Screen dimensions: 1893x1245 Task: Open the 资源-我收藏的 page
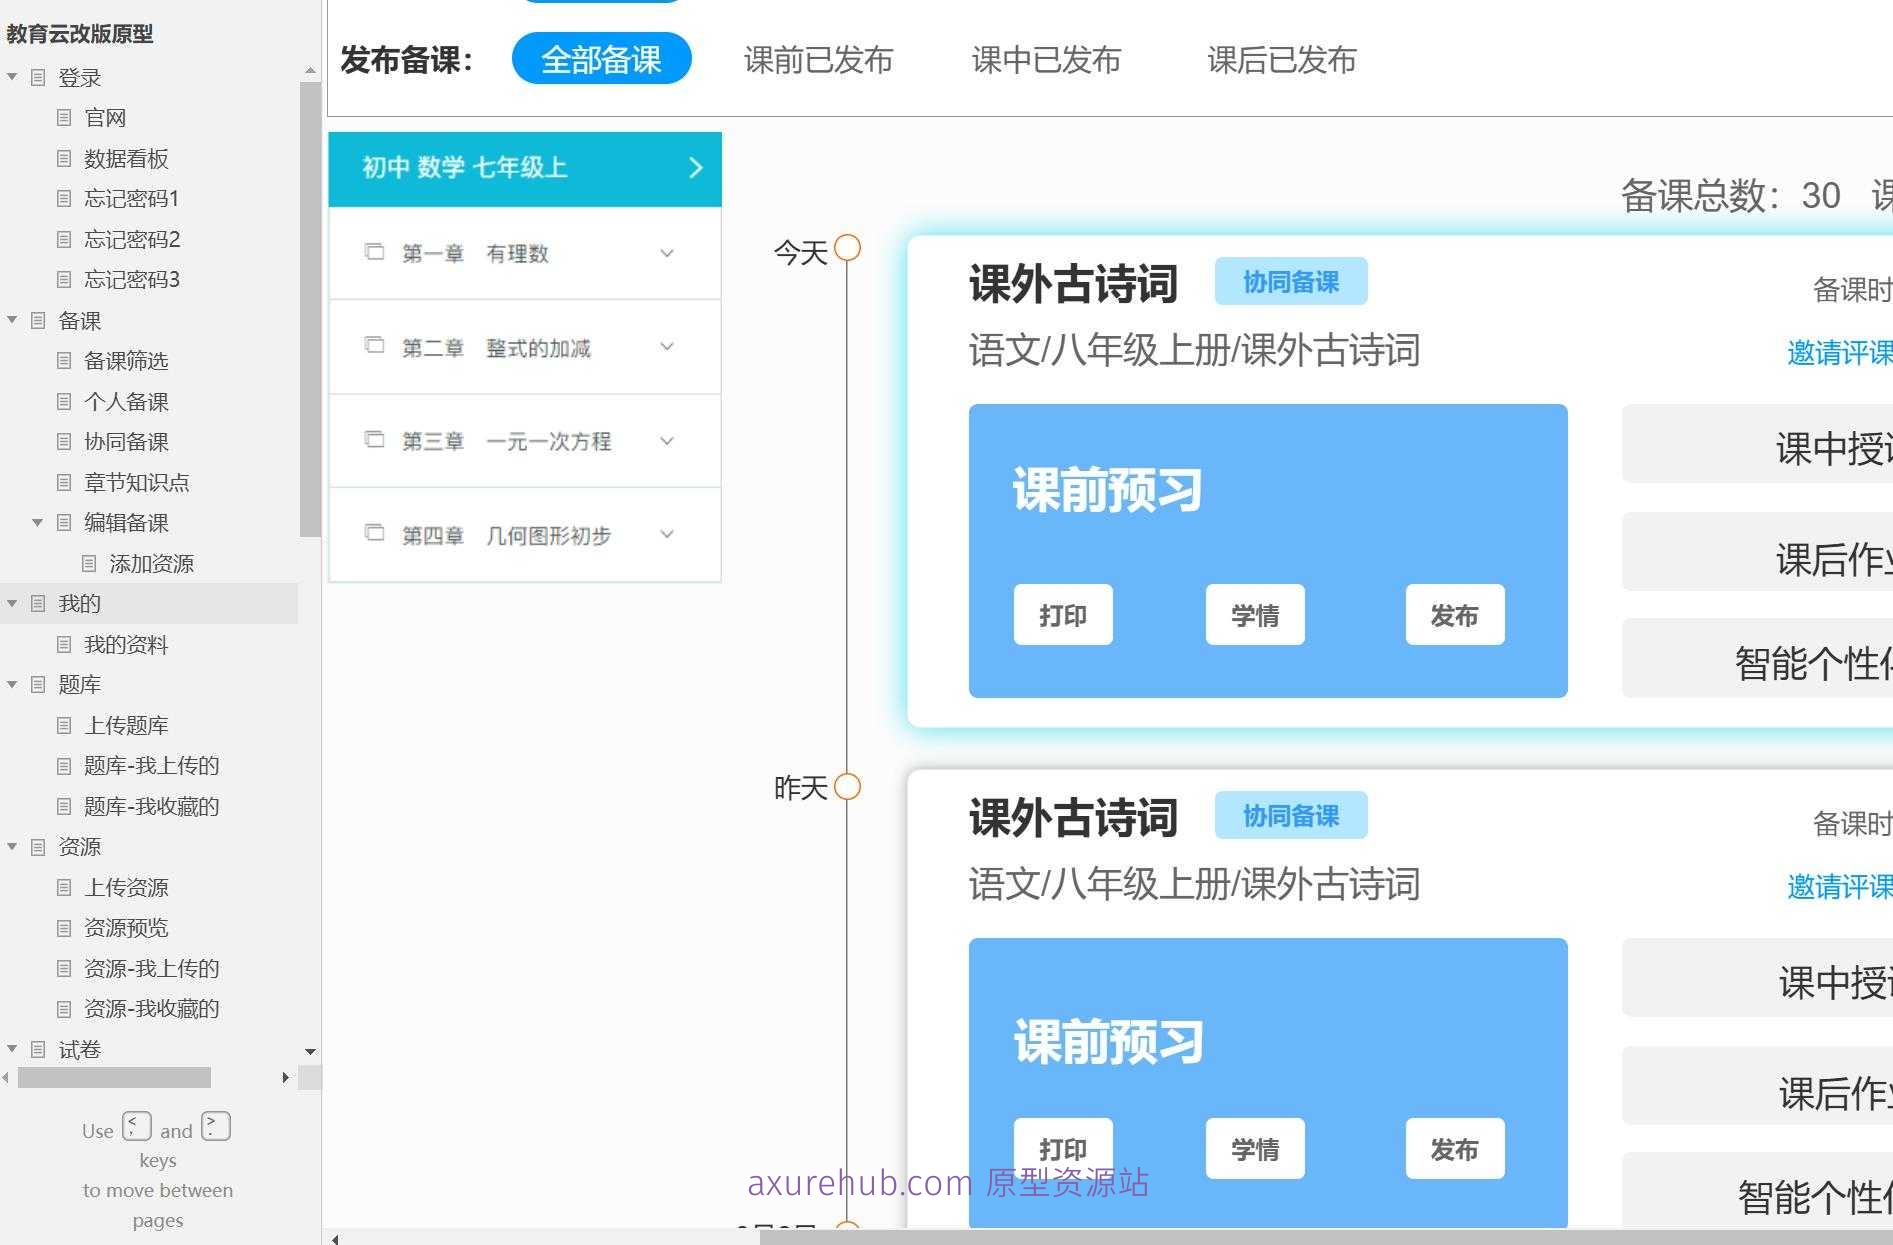point(151,1008)
